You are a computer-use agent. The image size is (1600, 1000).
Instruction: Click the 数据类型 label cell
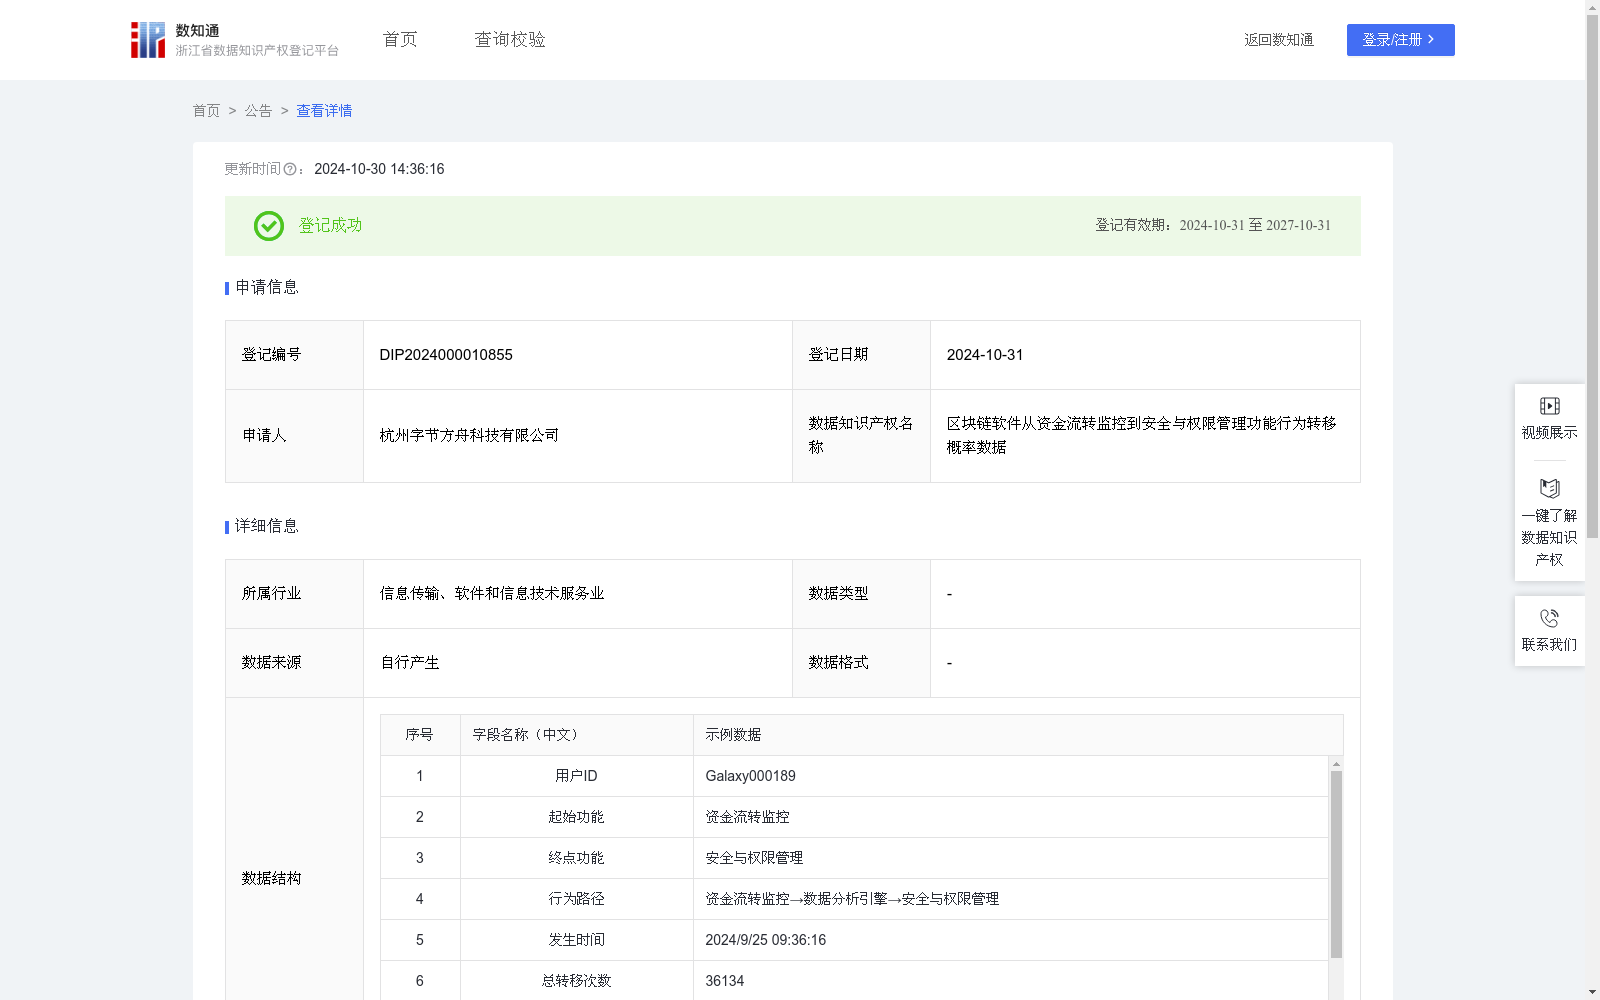[x=861, y=594]
